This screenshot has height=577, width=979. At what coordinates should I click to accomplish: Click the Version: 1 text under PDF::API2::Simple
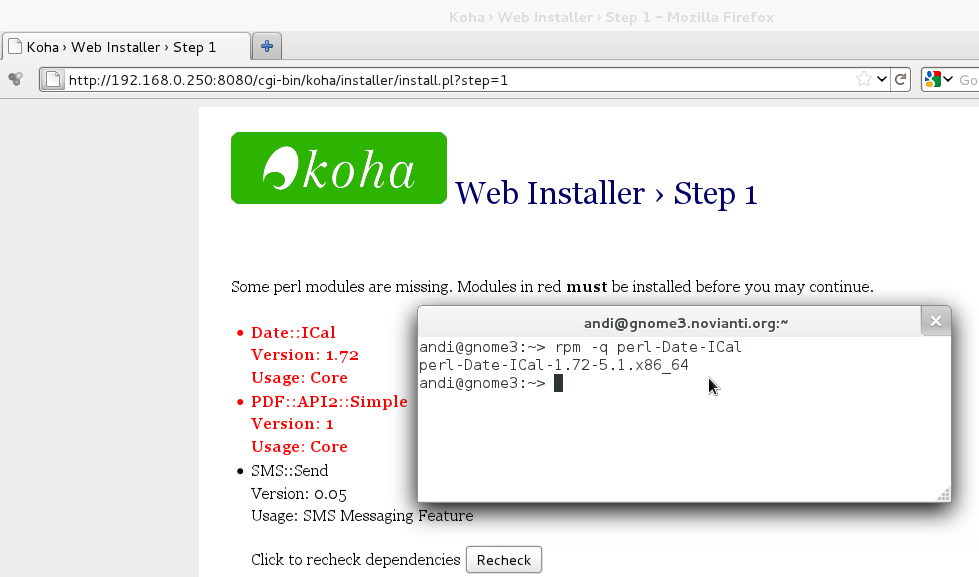(x=292, y=424)
